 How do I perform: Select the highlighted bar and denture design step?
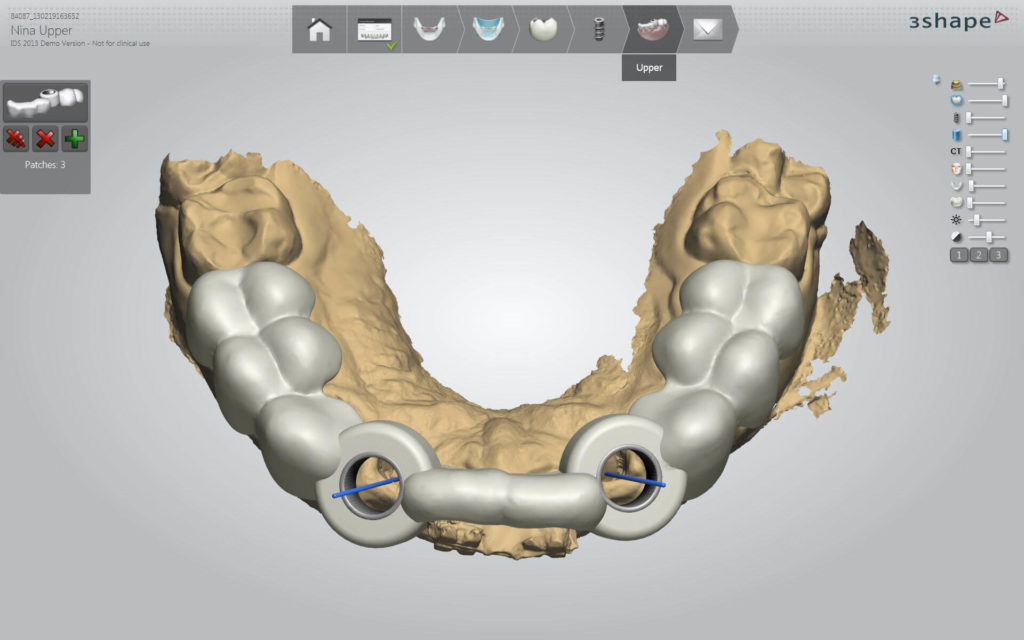652,29
